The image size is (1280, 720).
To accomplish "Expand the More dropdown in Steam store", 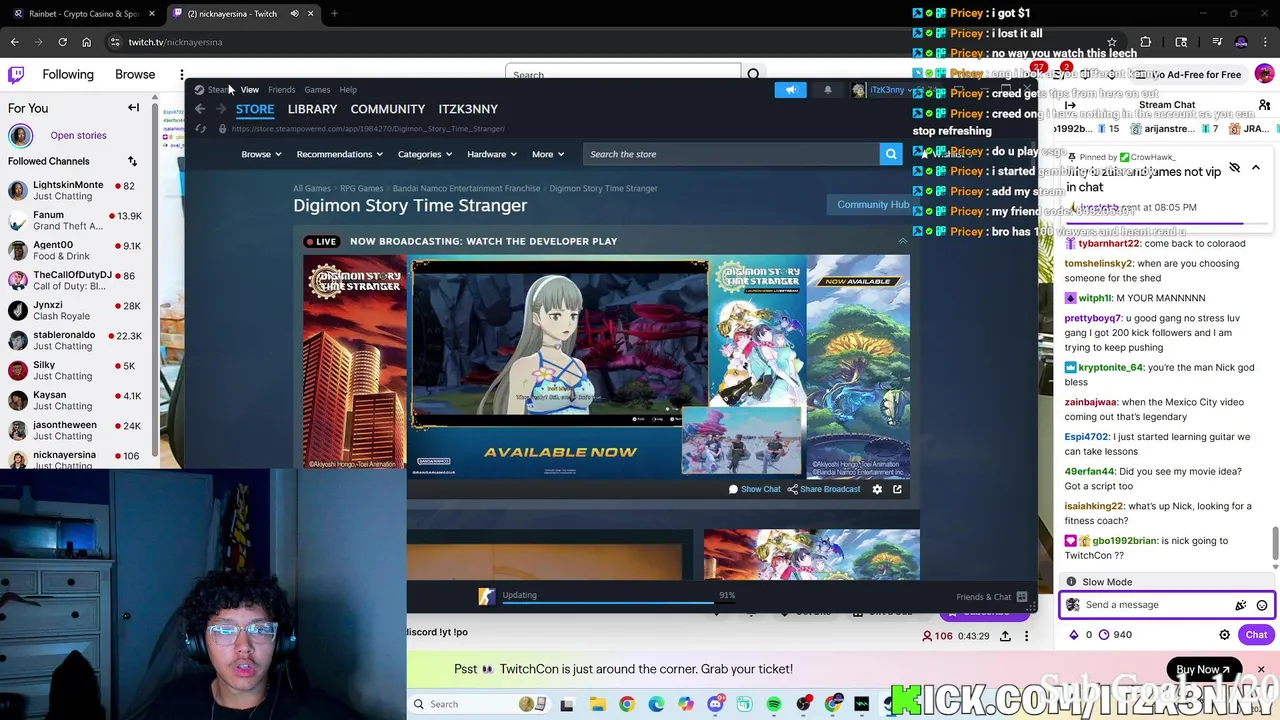I will [x=548, y=154].
